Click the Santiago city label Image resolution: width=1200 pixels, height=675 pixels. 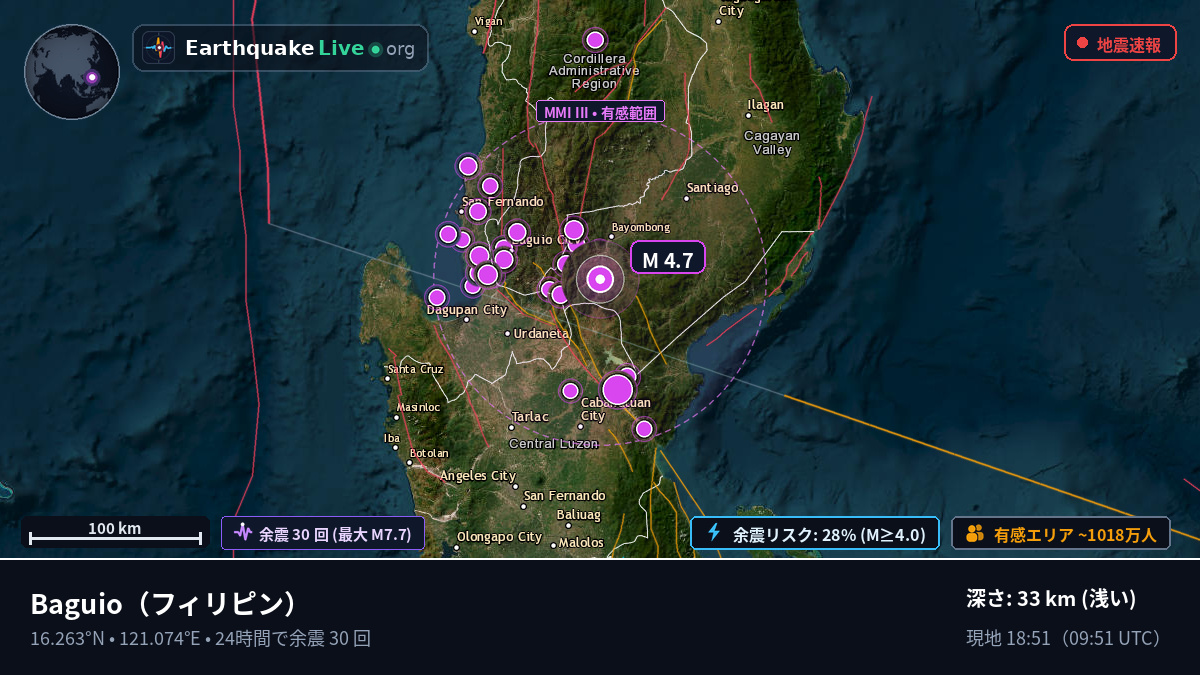point(712,187)
